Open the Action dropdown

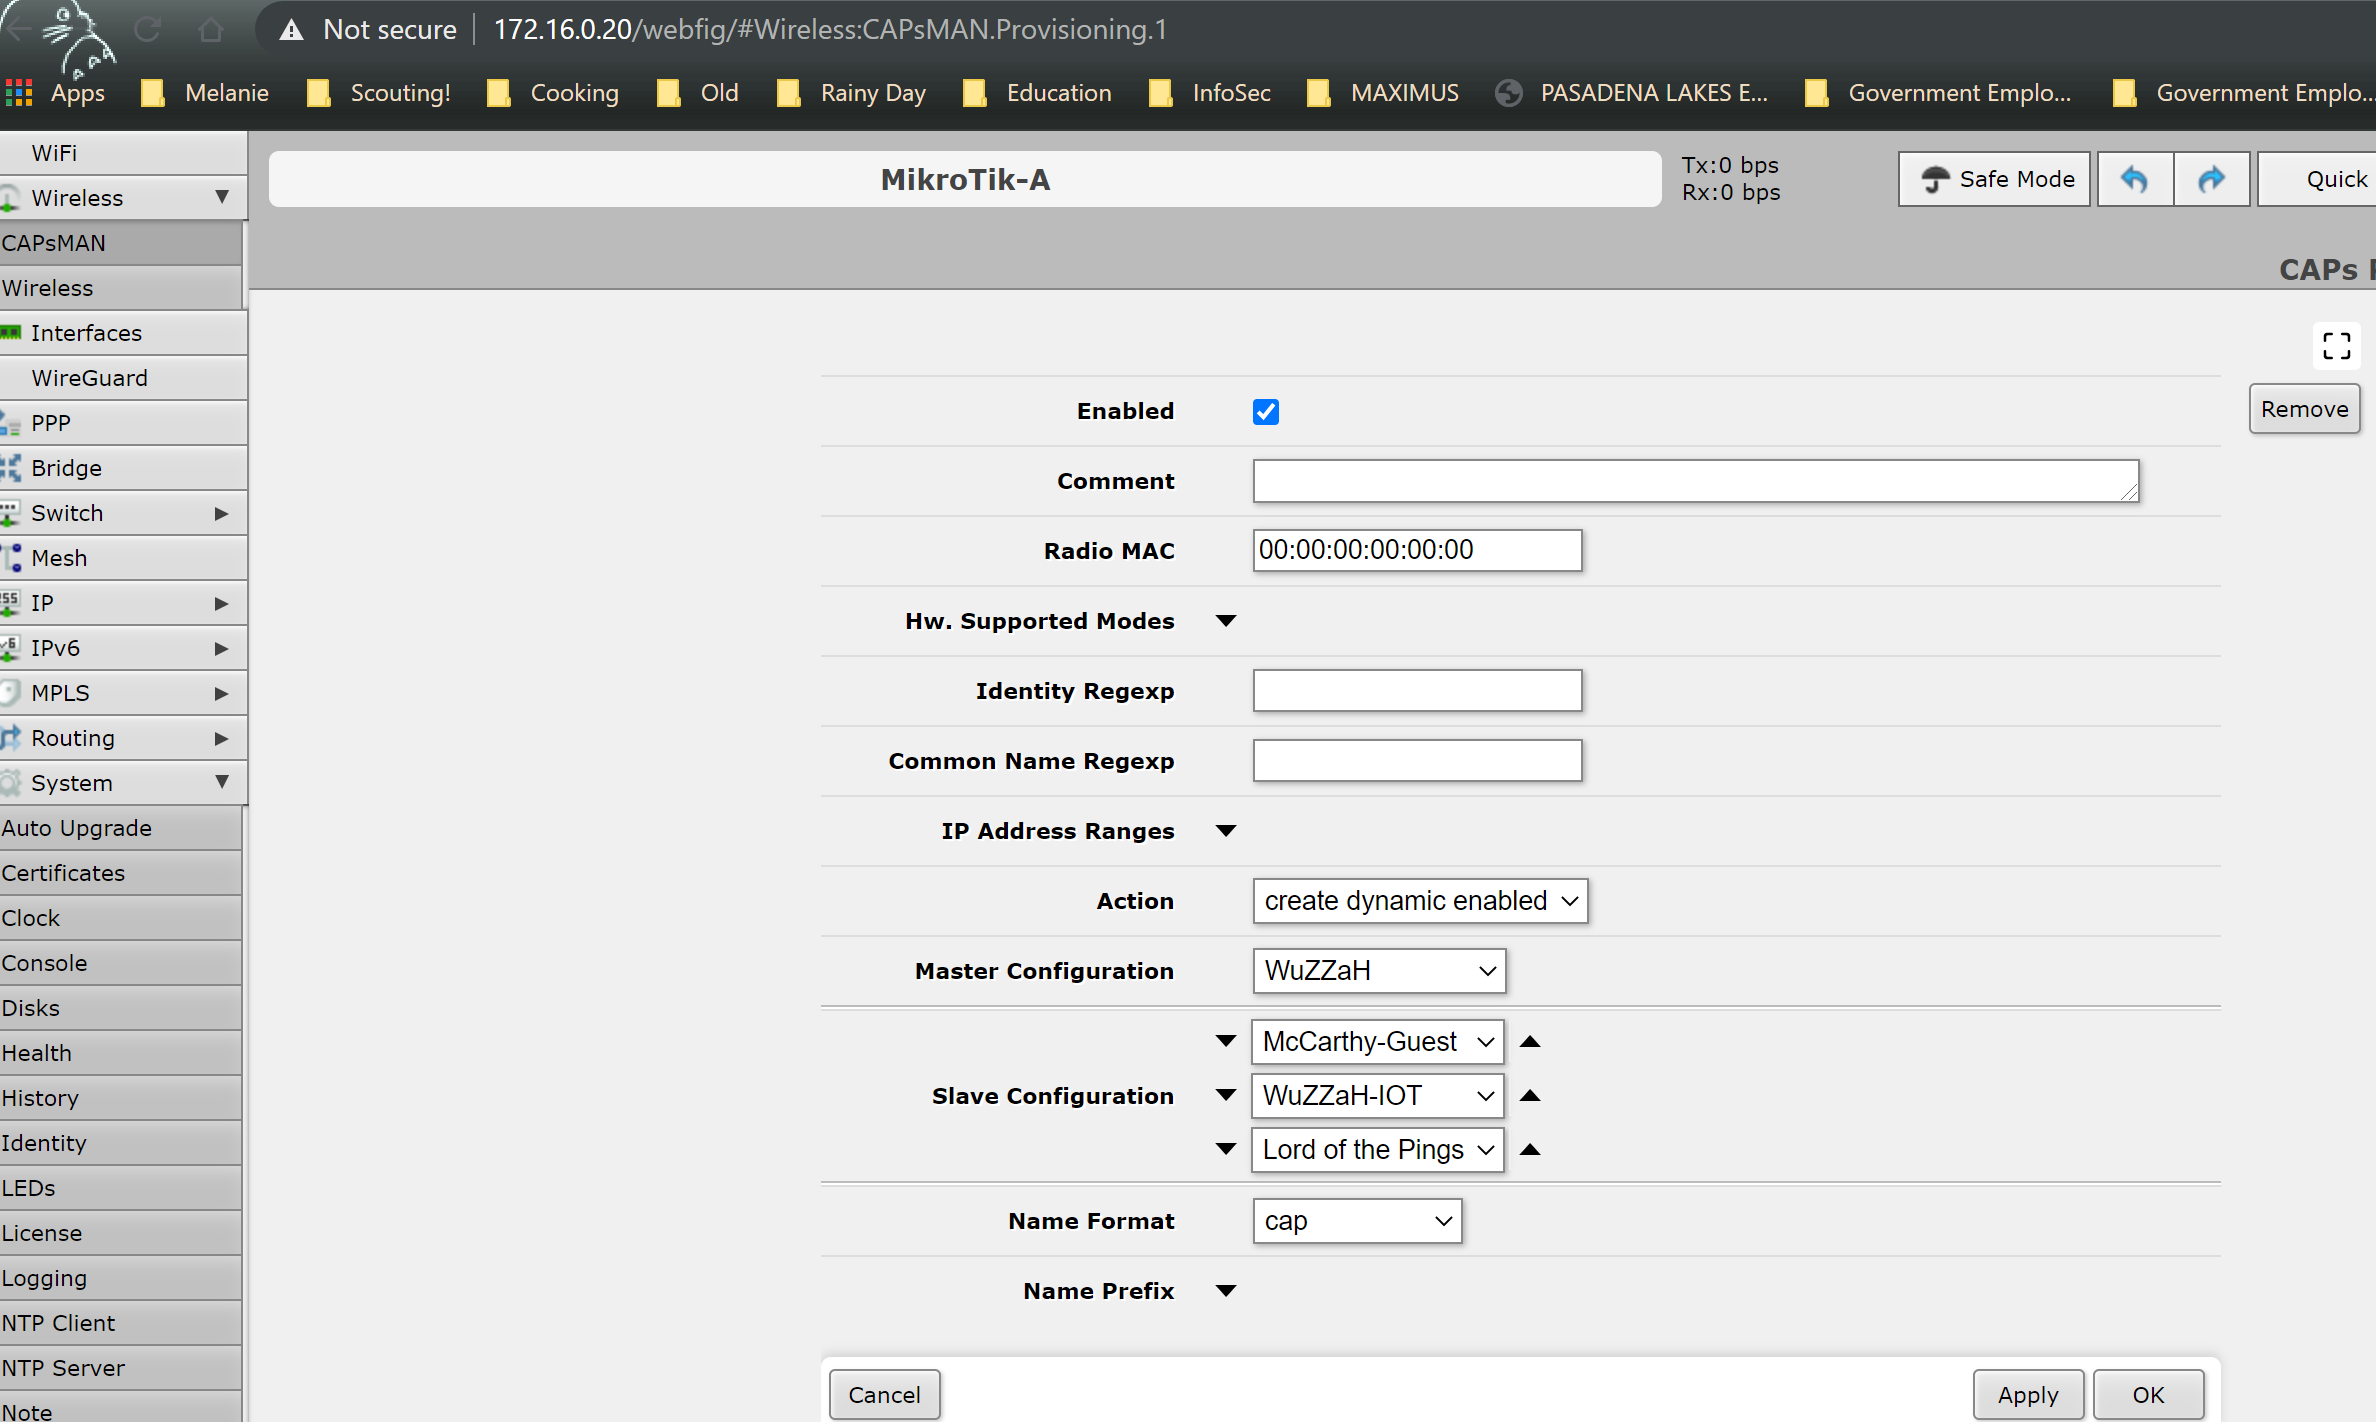[x=1419, y=901]
